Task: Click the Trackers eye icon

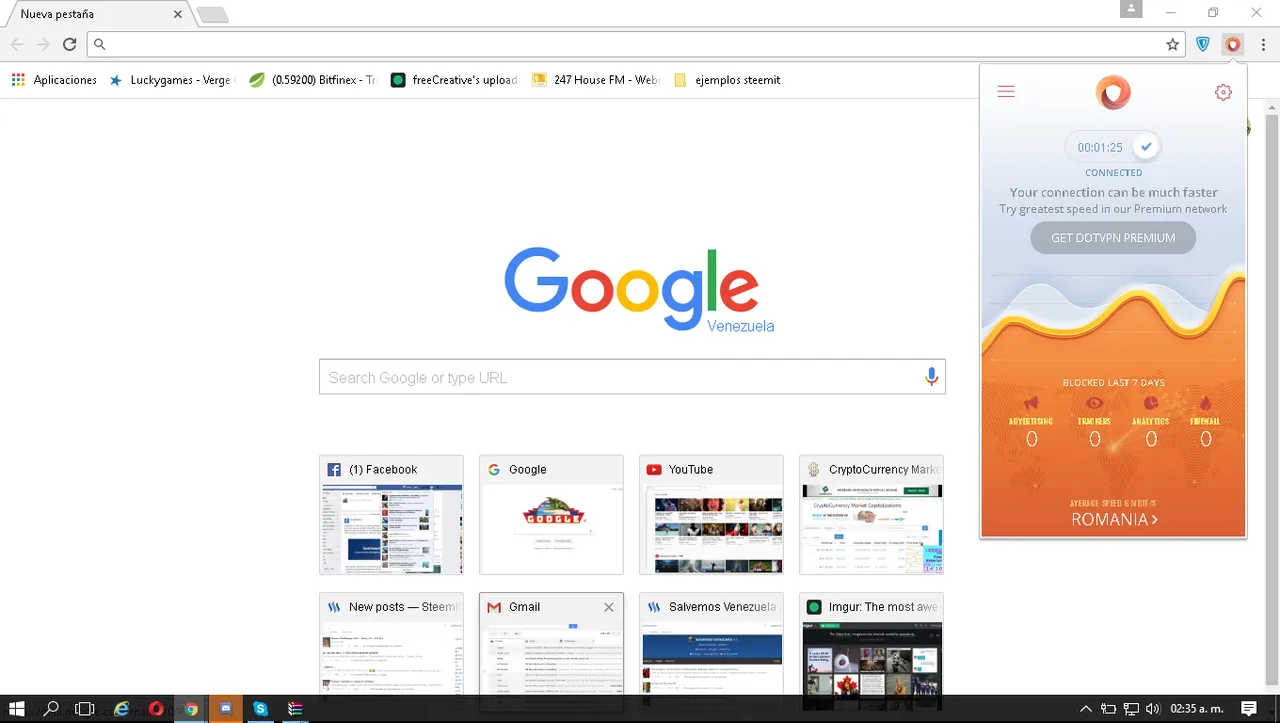Action: pos(1094,403)
